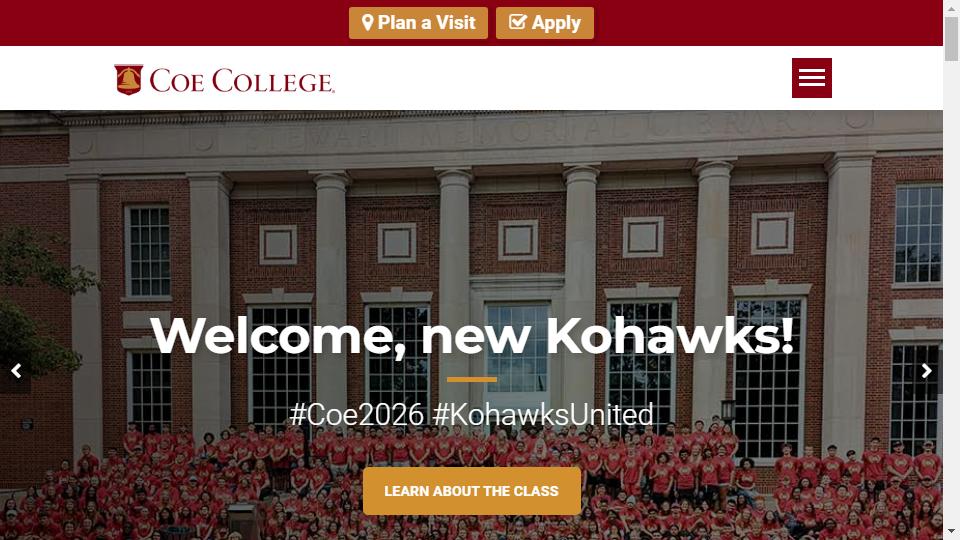
Task: Open Learn About the Class
Action: point(471,491)
